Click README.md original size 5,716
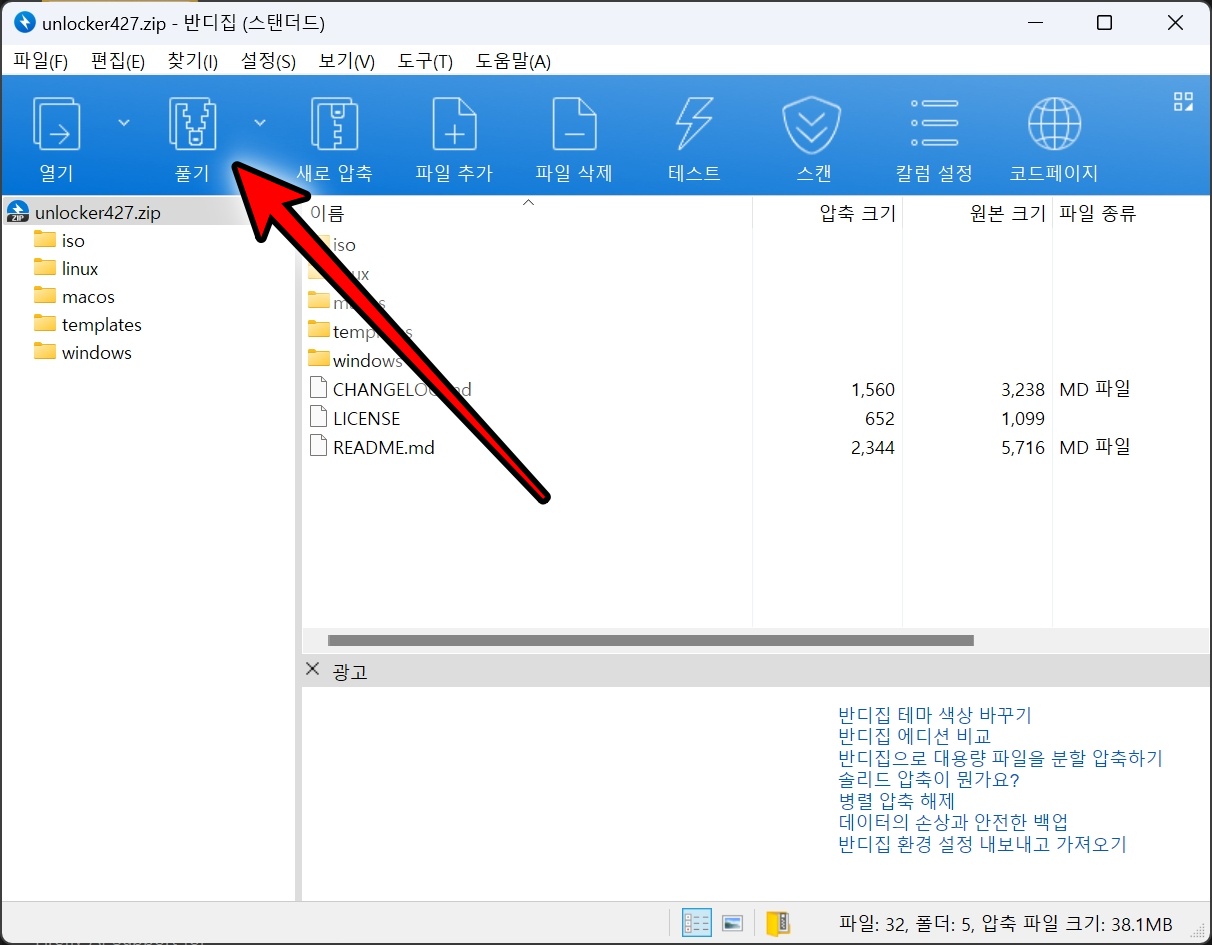The height and width of the screenshot is (945, 1212). [1022, 448]
